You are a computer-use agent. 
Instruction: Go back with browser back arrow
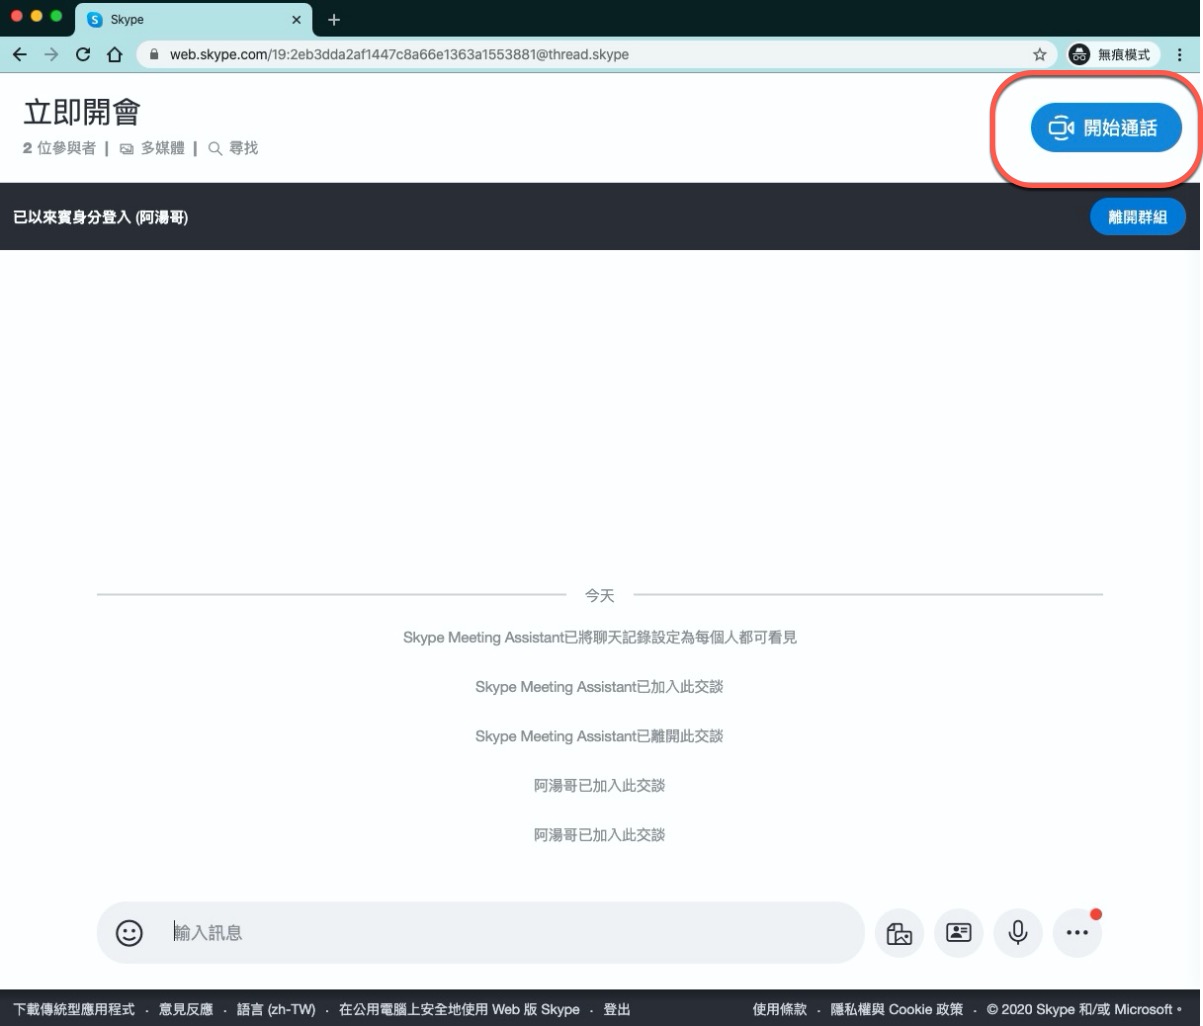pyautogui.click(x=19, y=54)
